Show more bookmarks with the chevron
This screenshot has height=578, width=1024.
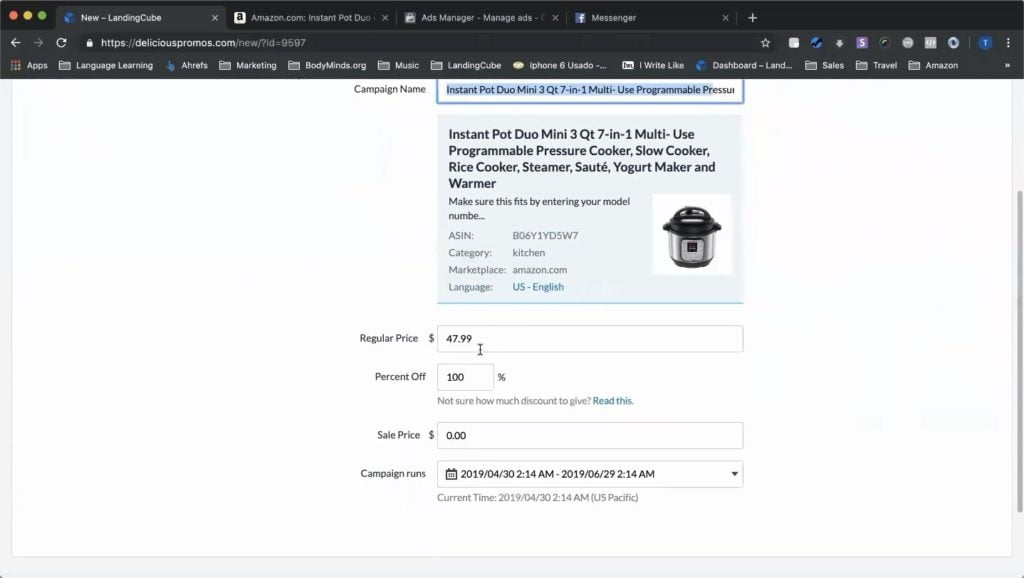click(1007, 65)
